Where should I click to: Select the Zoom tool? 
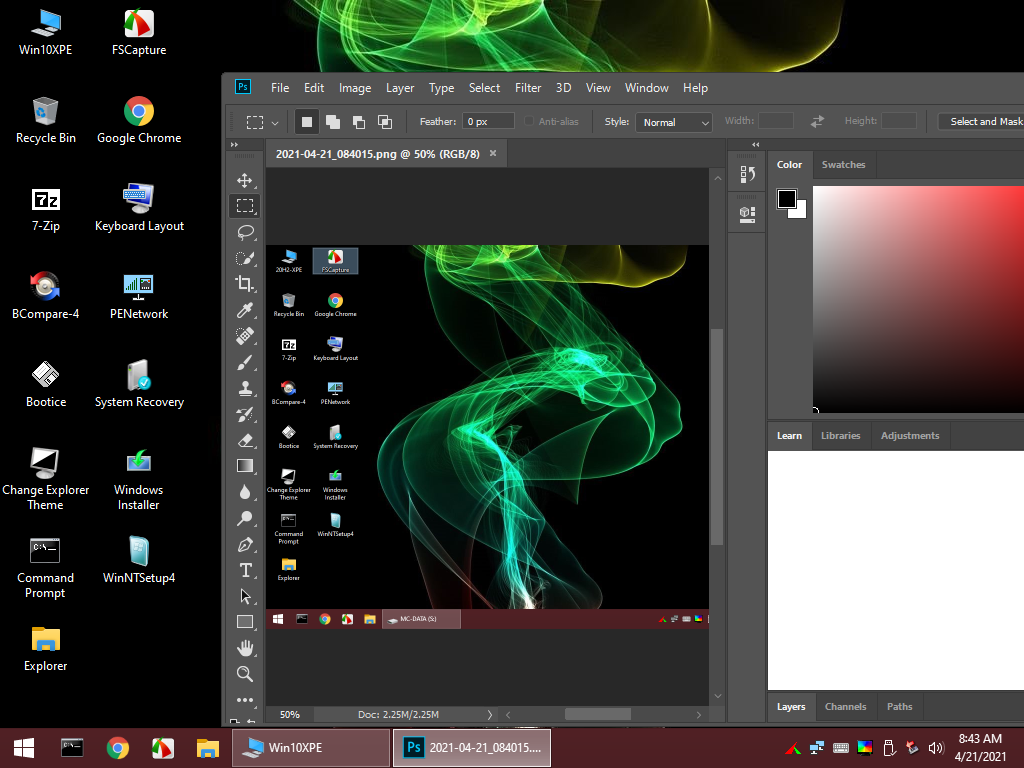[245, 674]
